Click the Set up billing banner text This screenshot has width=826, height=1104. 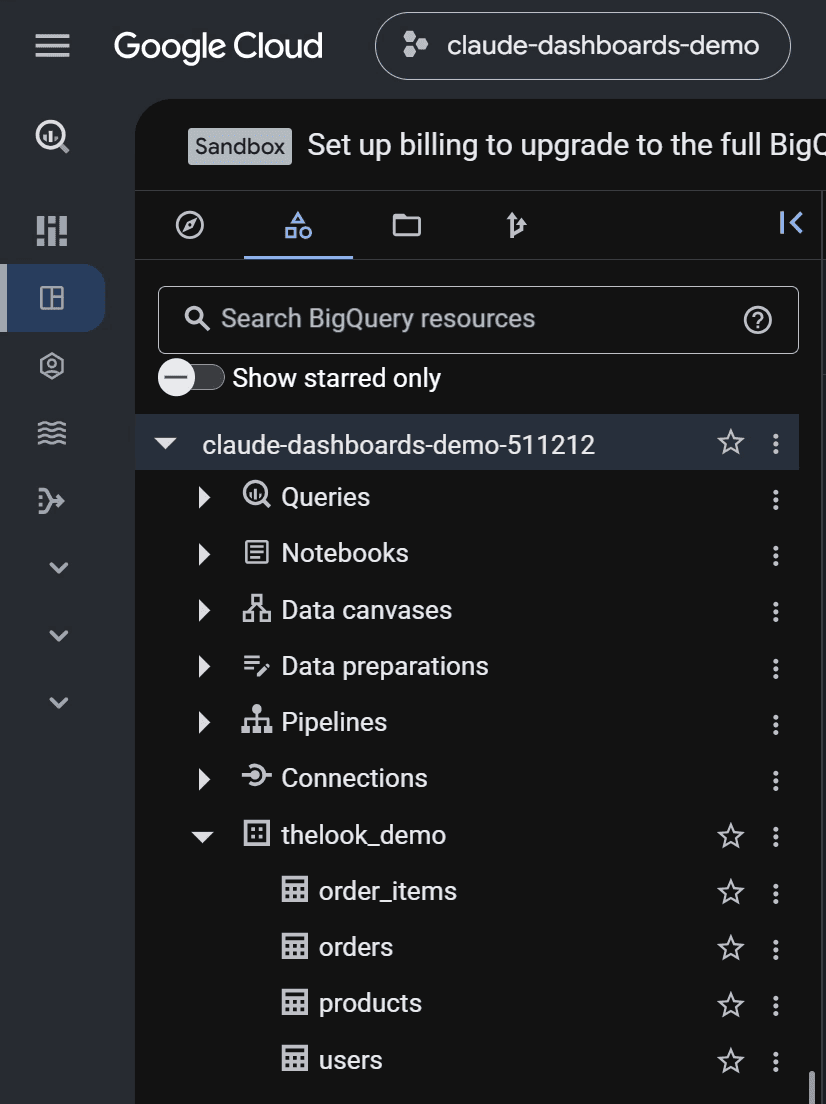pyautogui.click(x=566, y=145)
